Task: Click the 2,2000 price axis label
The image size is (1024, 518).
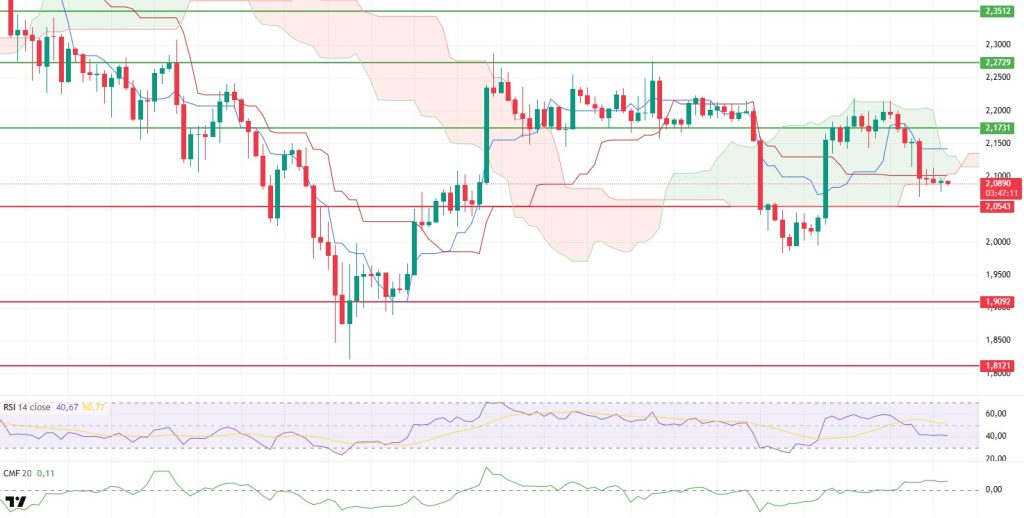Action: coord(995,110)
